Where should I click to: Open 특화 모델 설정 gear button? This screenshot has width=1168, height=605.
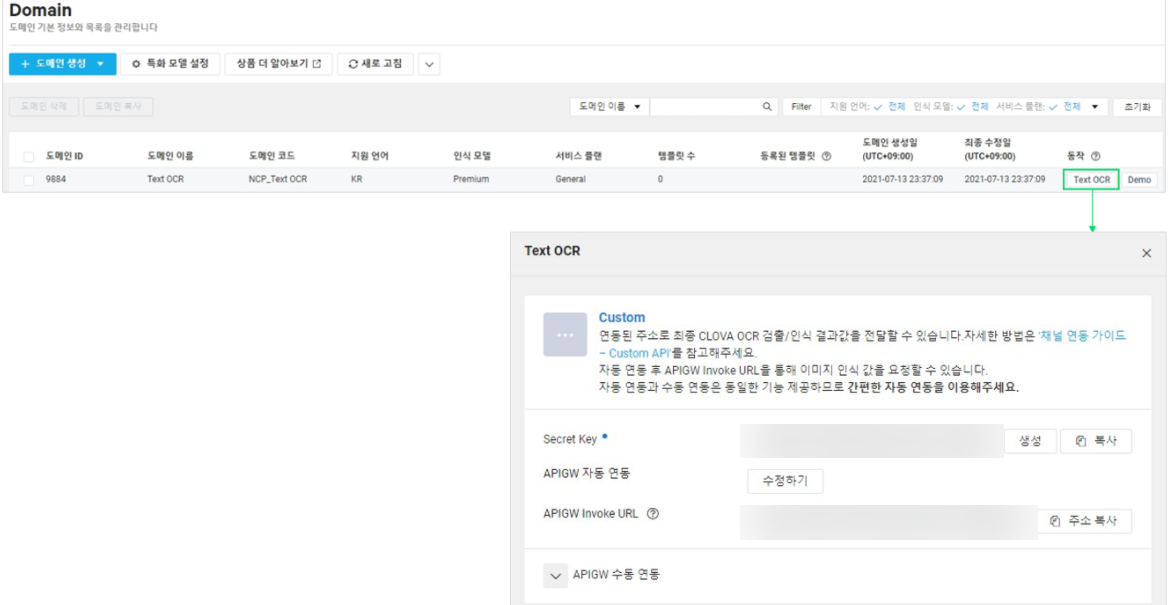pyautogui.click(x=170, y=64)
